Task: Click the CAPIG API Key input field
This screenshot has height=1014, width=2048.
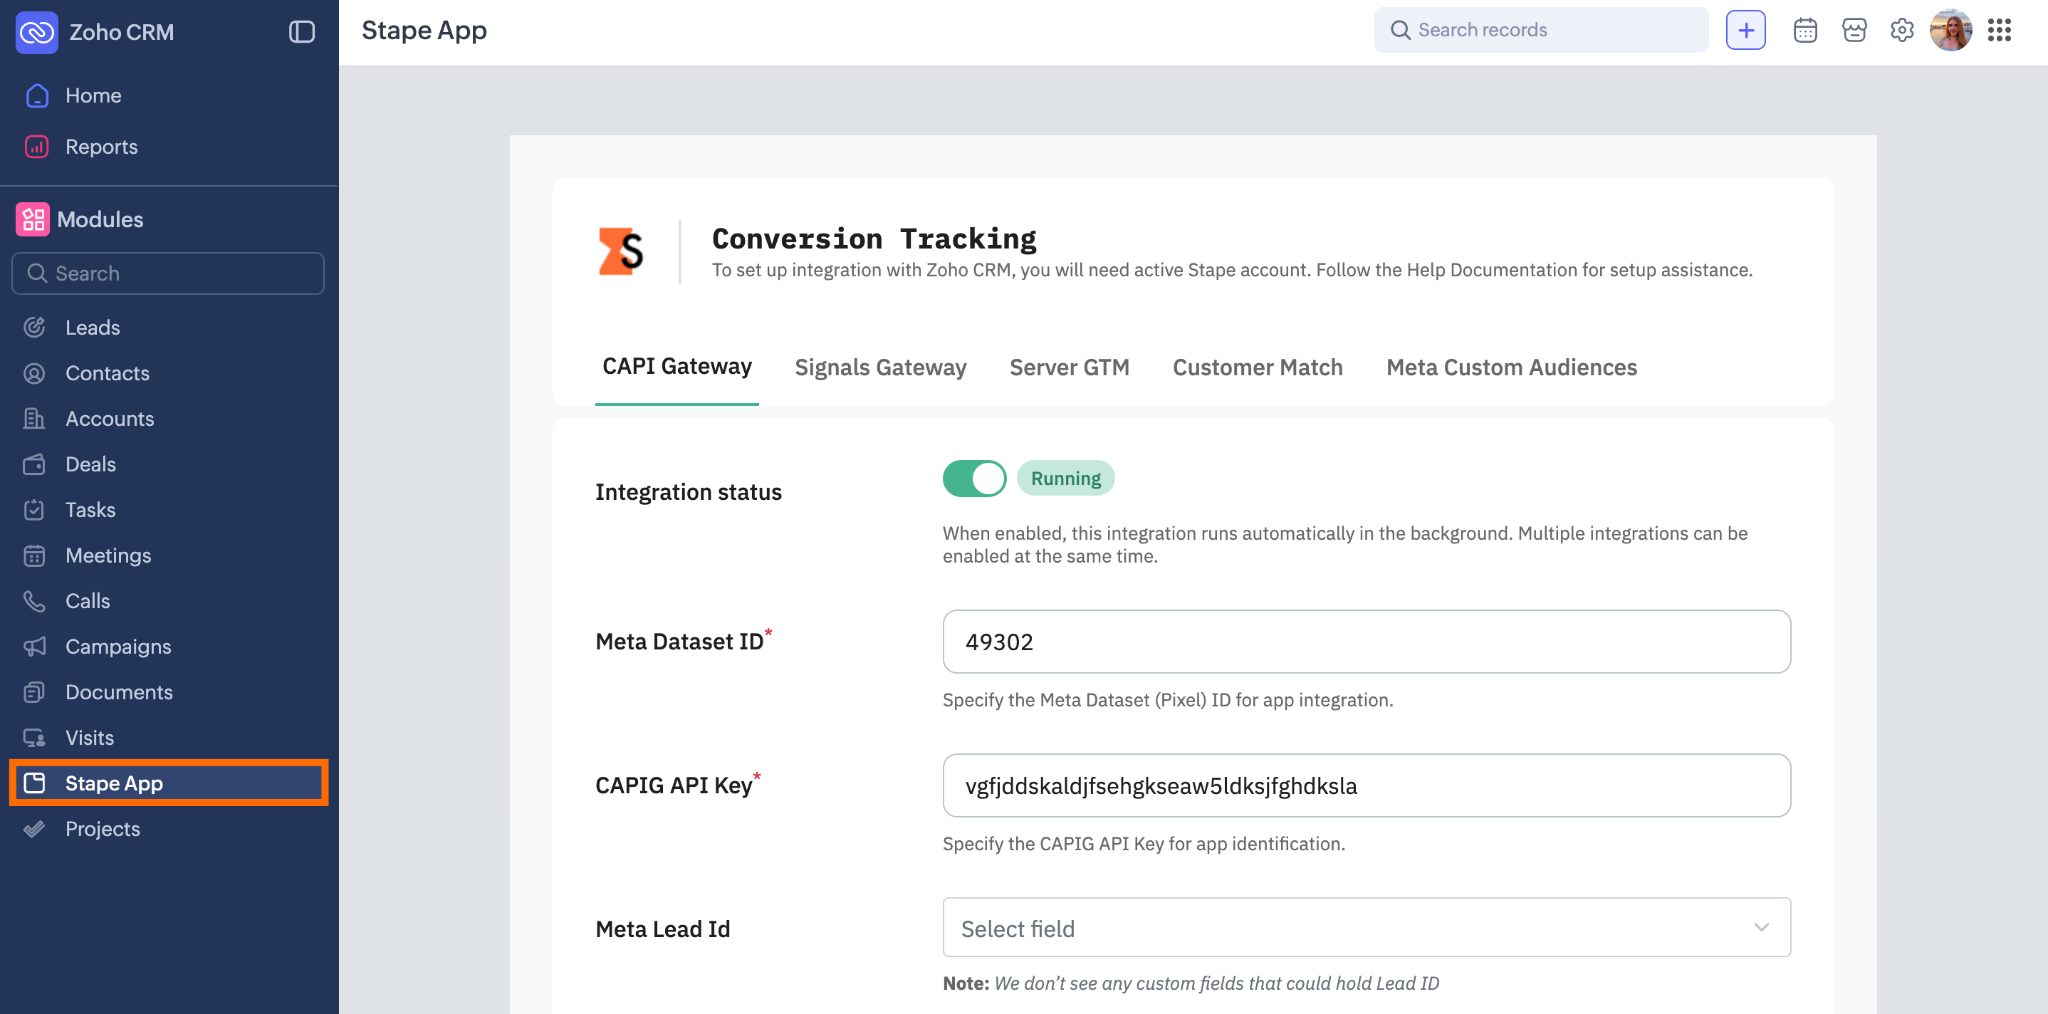Action: pyautogui.click(x=1367, y=786)
